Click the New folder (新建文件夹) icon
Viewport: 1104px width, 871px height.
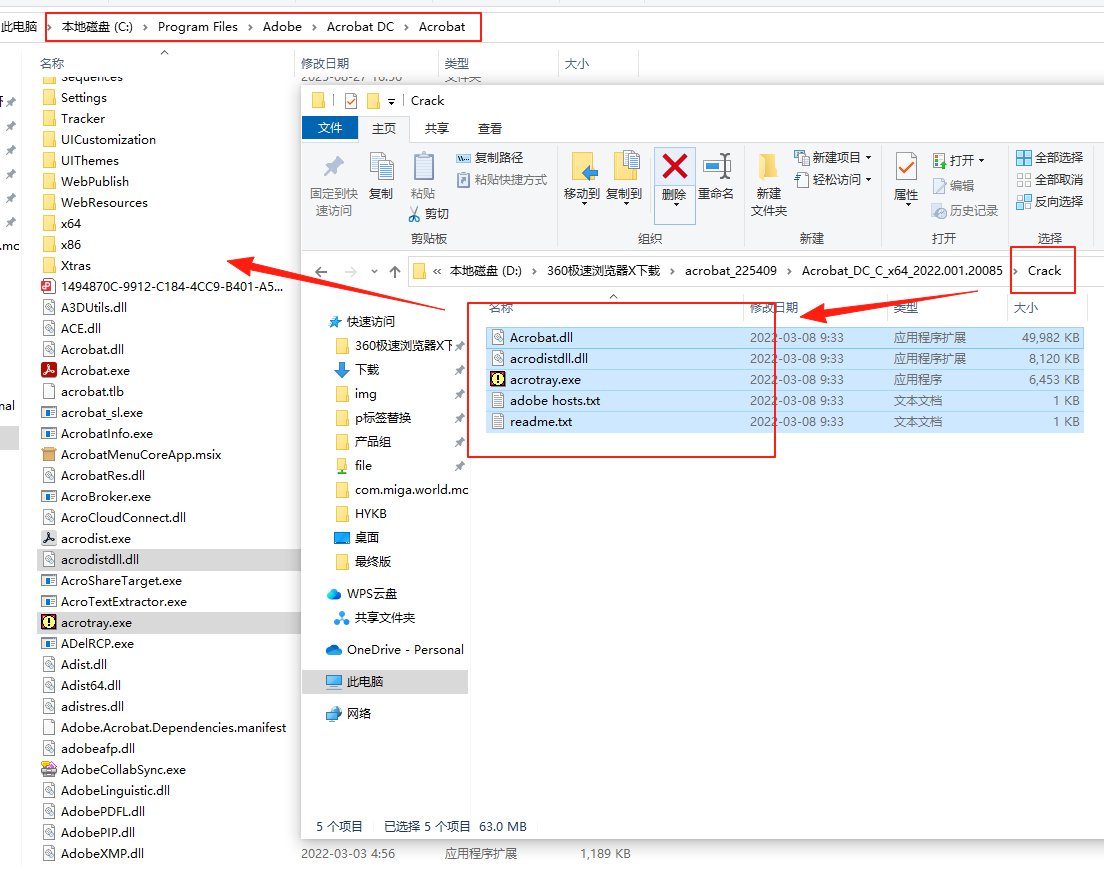pos(768,167)
